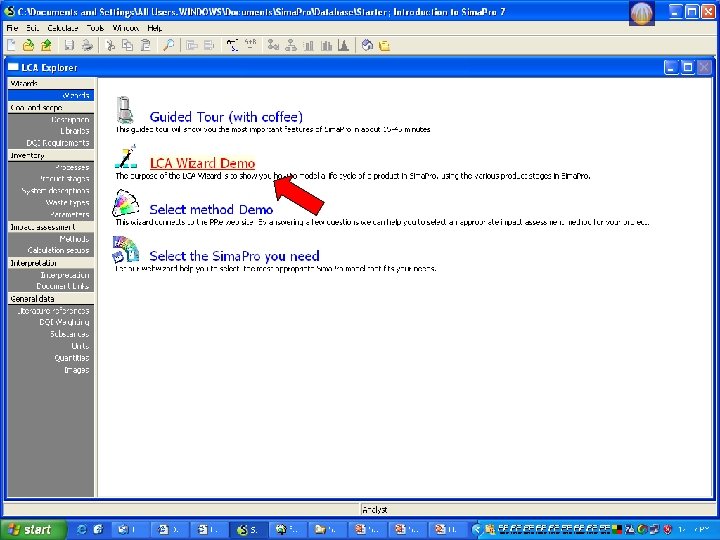The width and height of the screenshot is (720, 540).
Task: Click the box-shaped toolbar icon
Action: 367,45
